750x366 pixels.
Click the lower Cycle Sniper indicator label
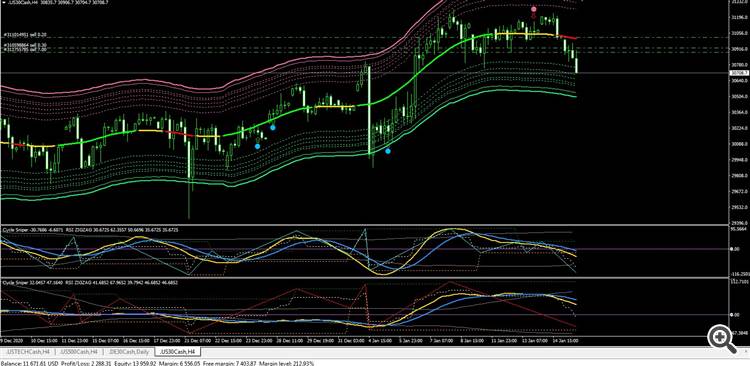90,283
